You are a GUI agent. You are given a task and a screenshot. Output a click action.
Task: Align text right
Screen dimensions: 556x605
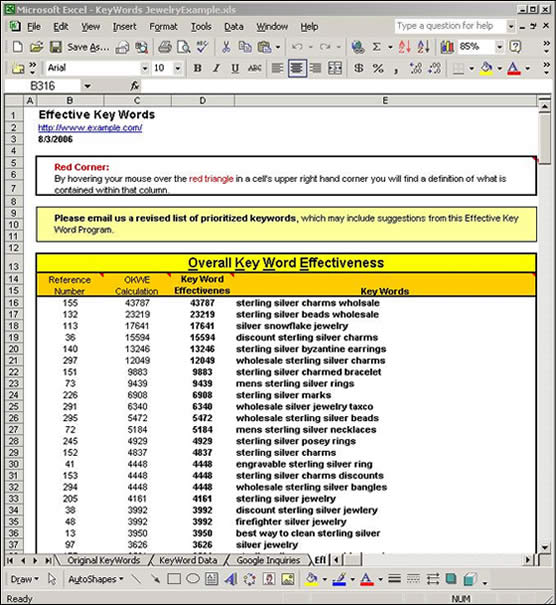[x=316, y=68]
